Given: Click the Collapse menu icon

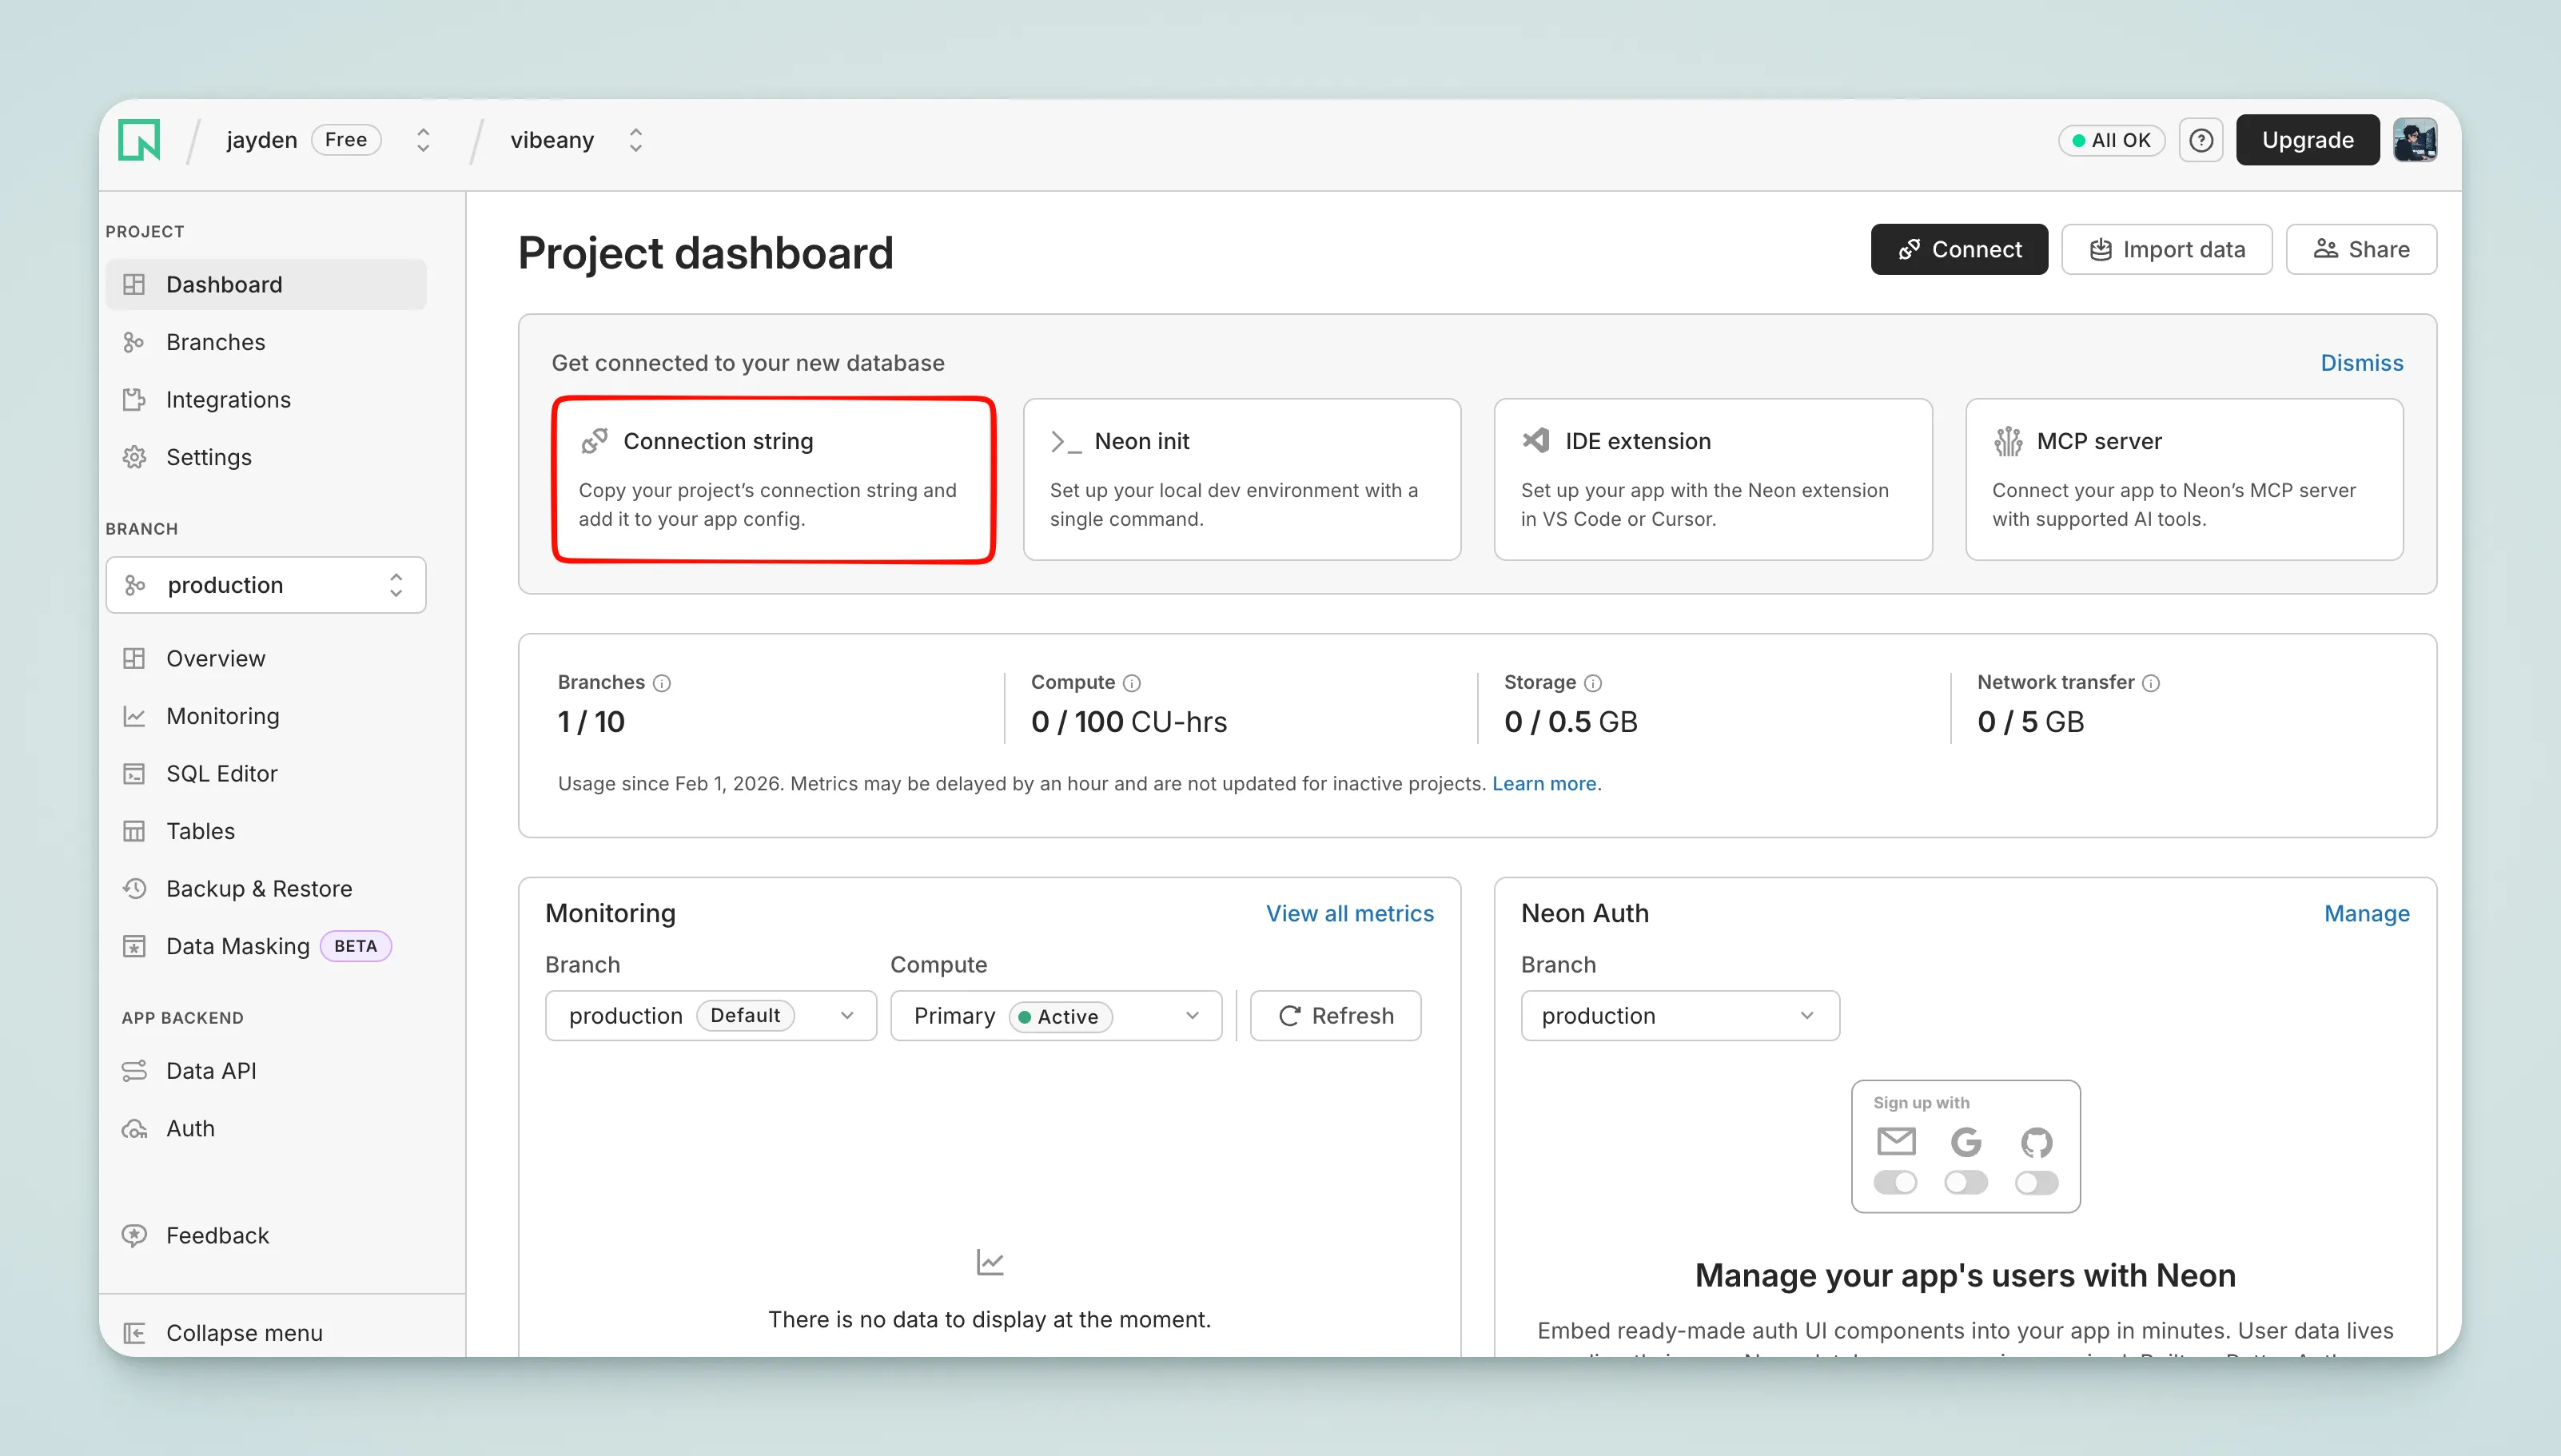Looking at the screenshot, I should tap(134, 1333).
